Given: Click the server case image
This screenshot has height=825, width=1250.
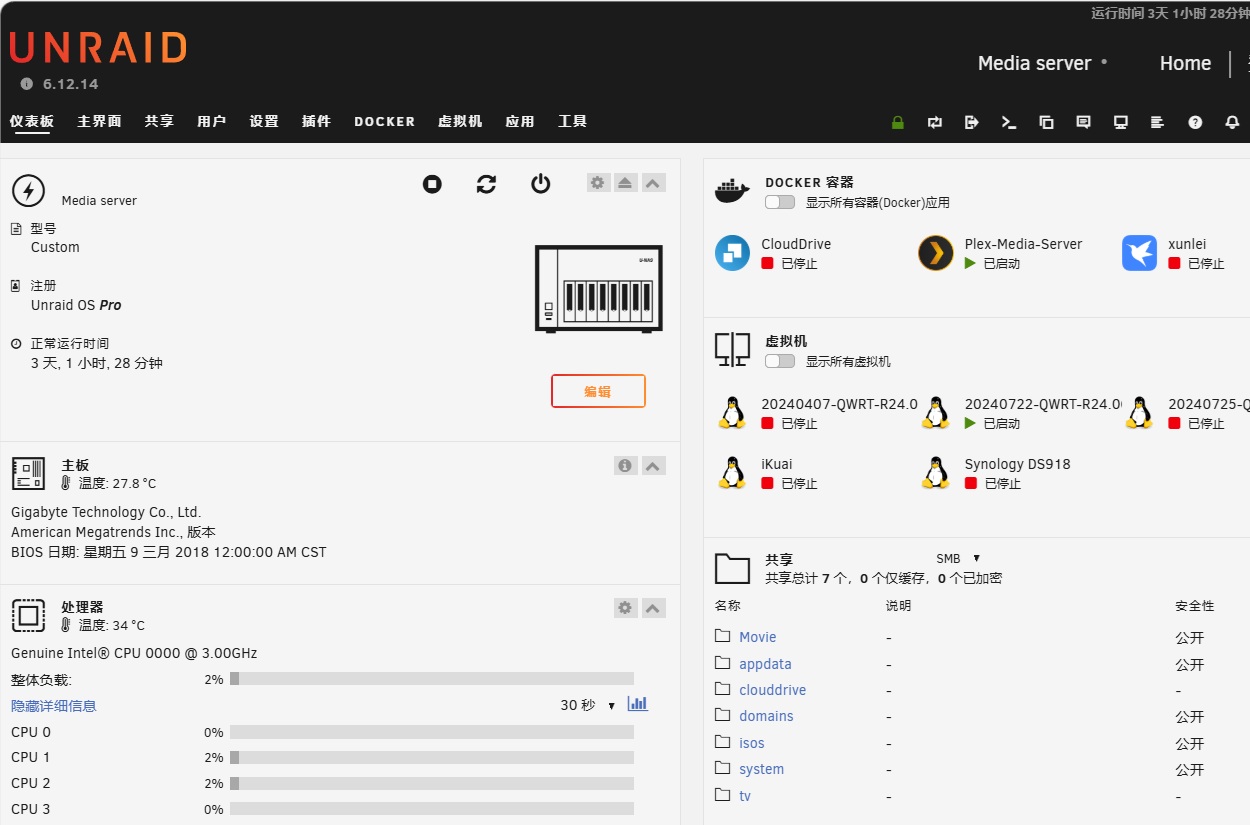Looking at the screenshot, I should click(x=598, y=289).
